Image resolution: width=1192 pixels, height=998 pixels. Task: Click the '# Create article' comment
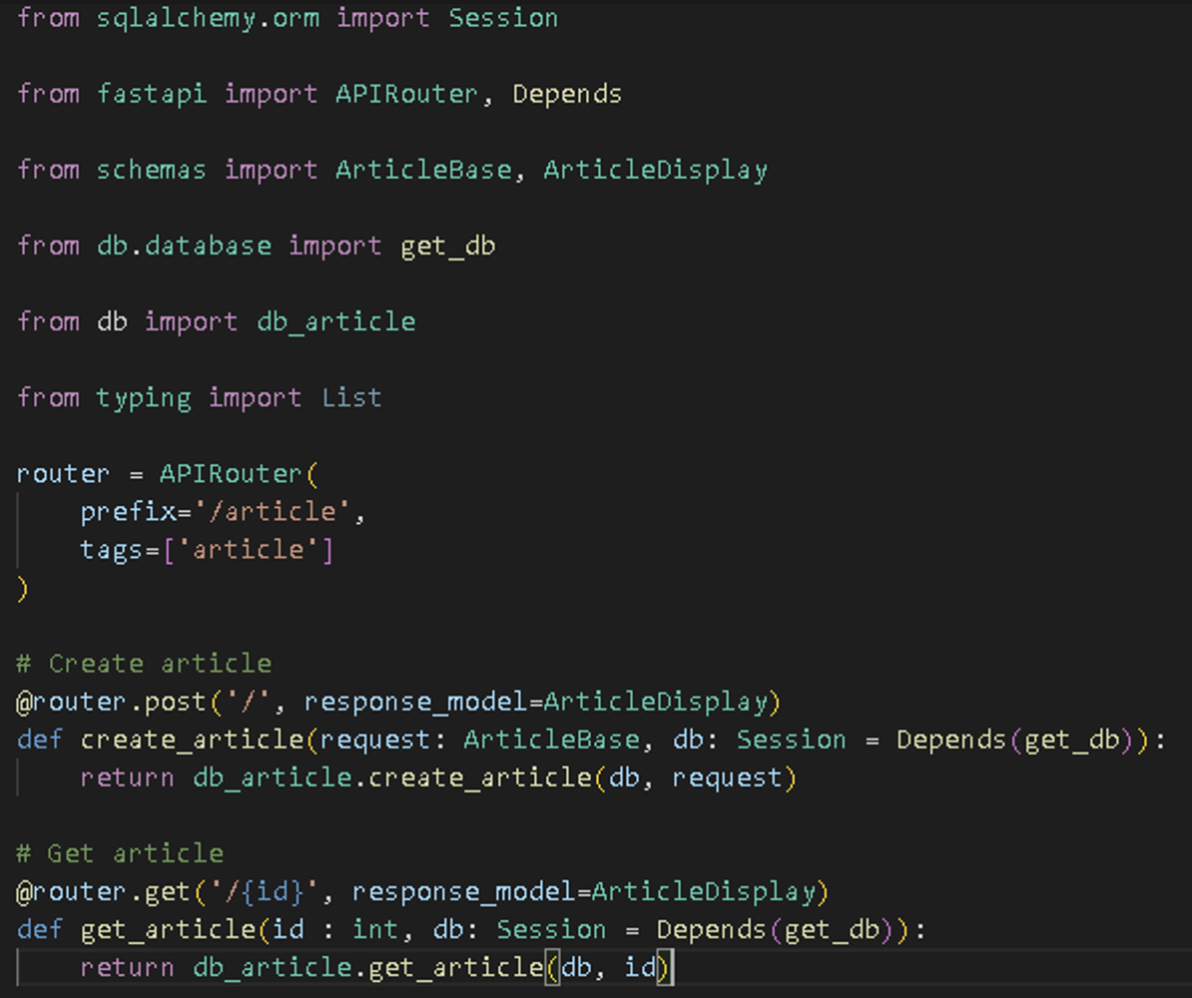pos(144,664)
